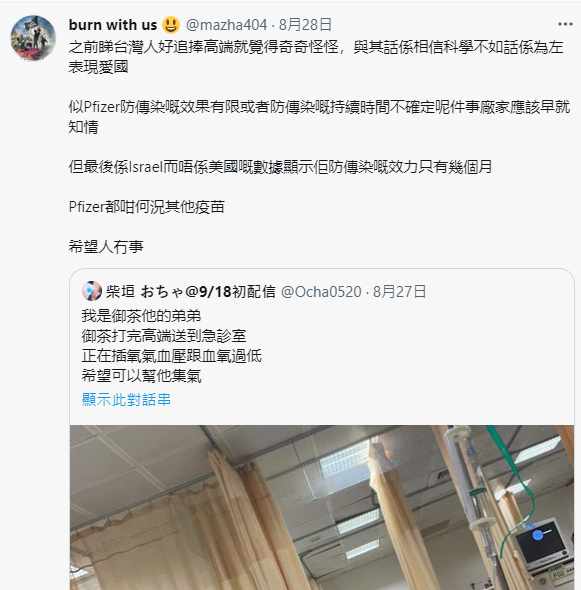Show the conversation via 顯示此對話串

coord(126,399)
